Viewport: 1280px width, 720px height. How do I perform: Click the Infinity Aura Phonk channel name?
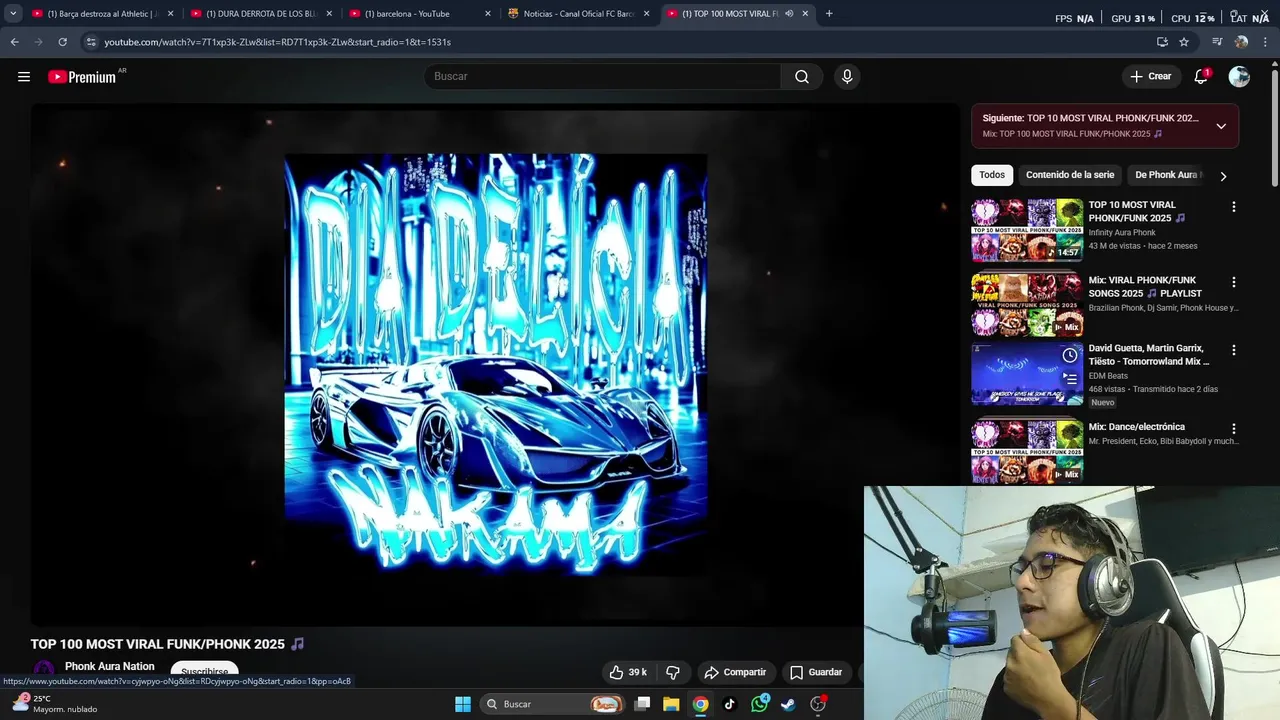pos(1122,233)
